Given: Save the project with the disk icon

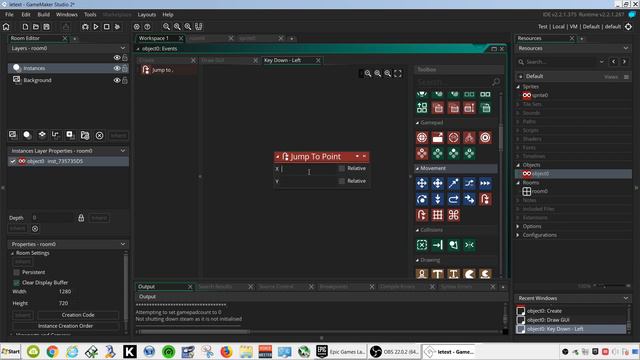Looking at the screenshot, I should click(x=47, y=27).
